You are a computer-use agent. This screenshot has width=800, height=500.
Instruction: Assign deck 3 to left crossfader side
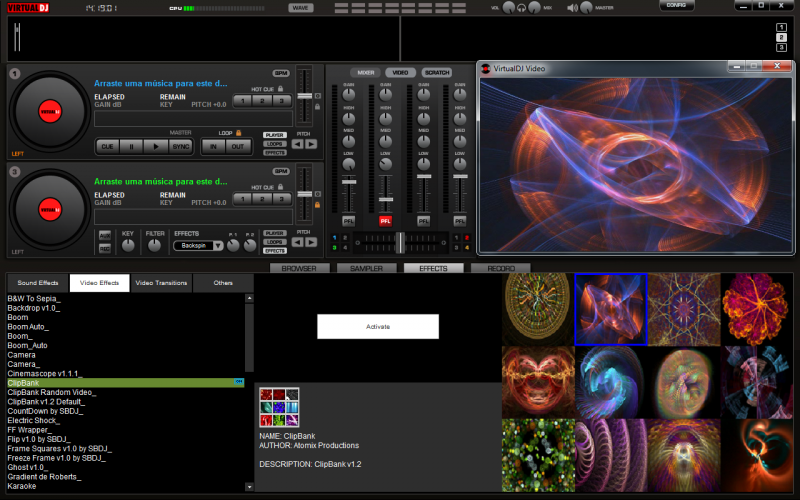click(335, 248)
